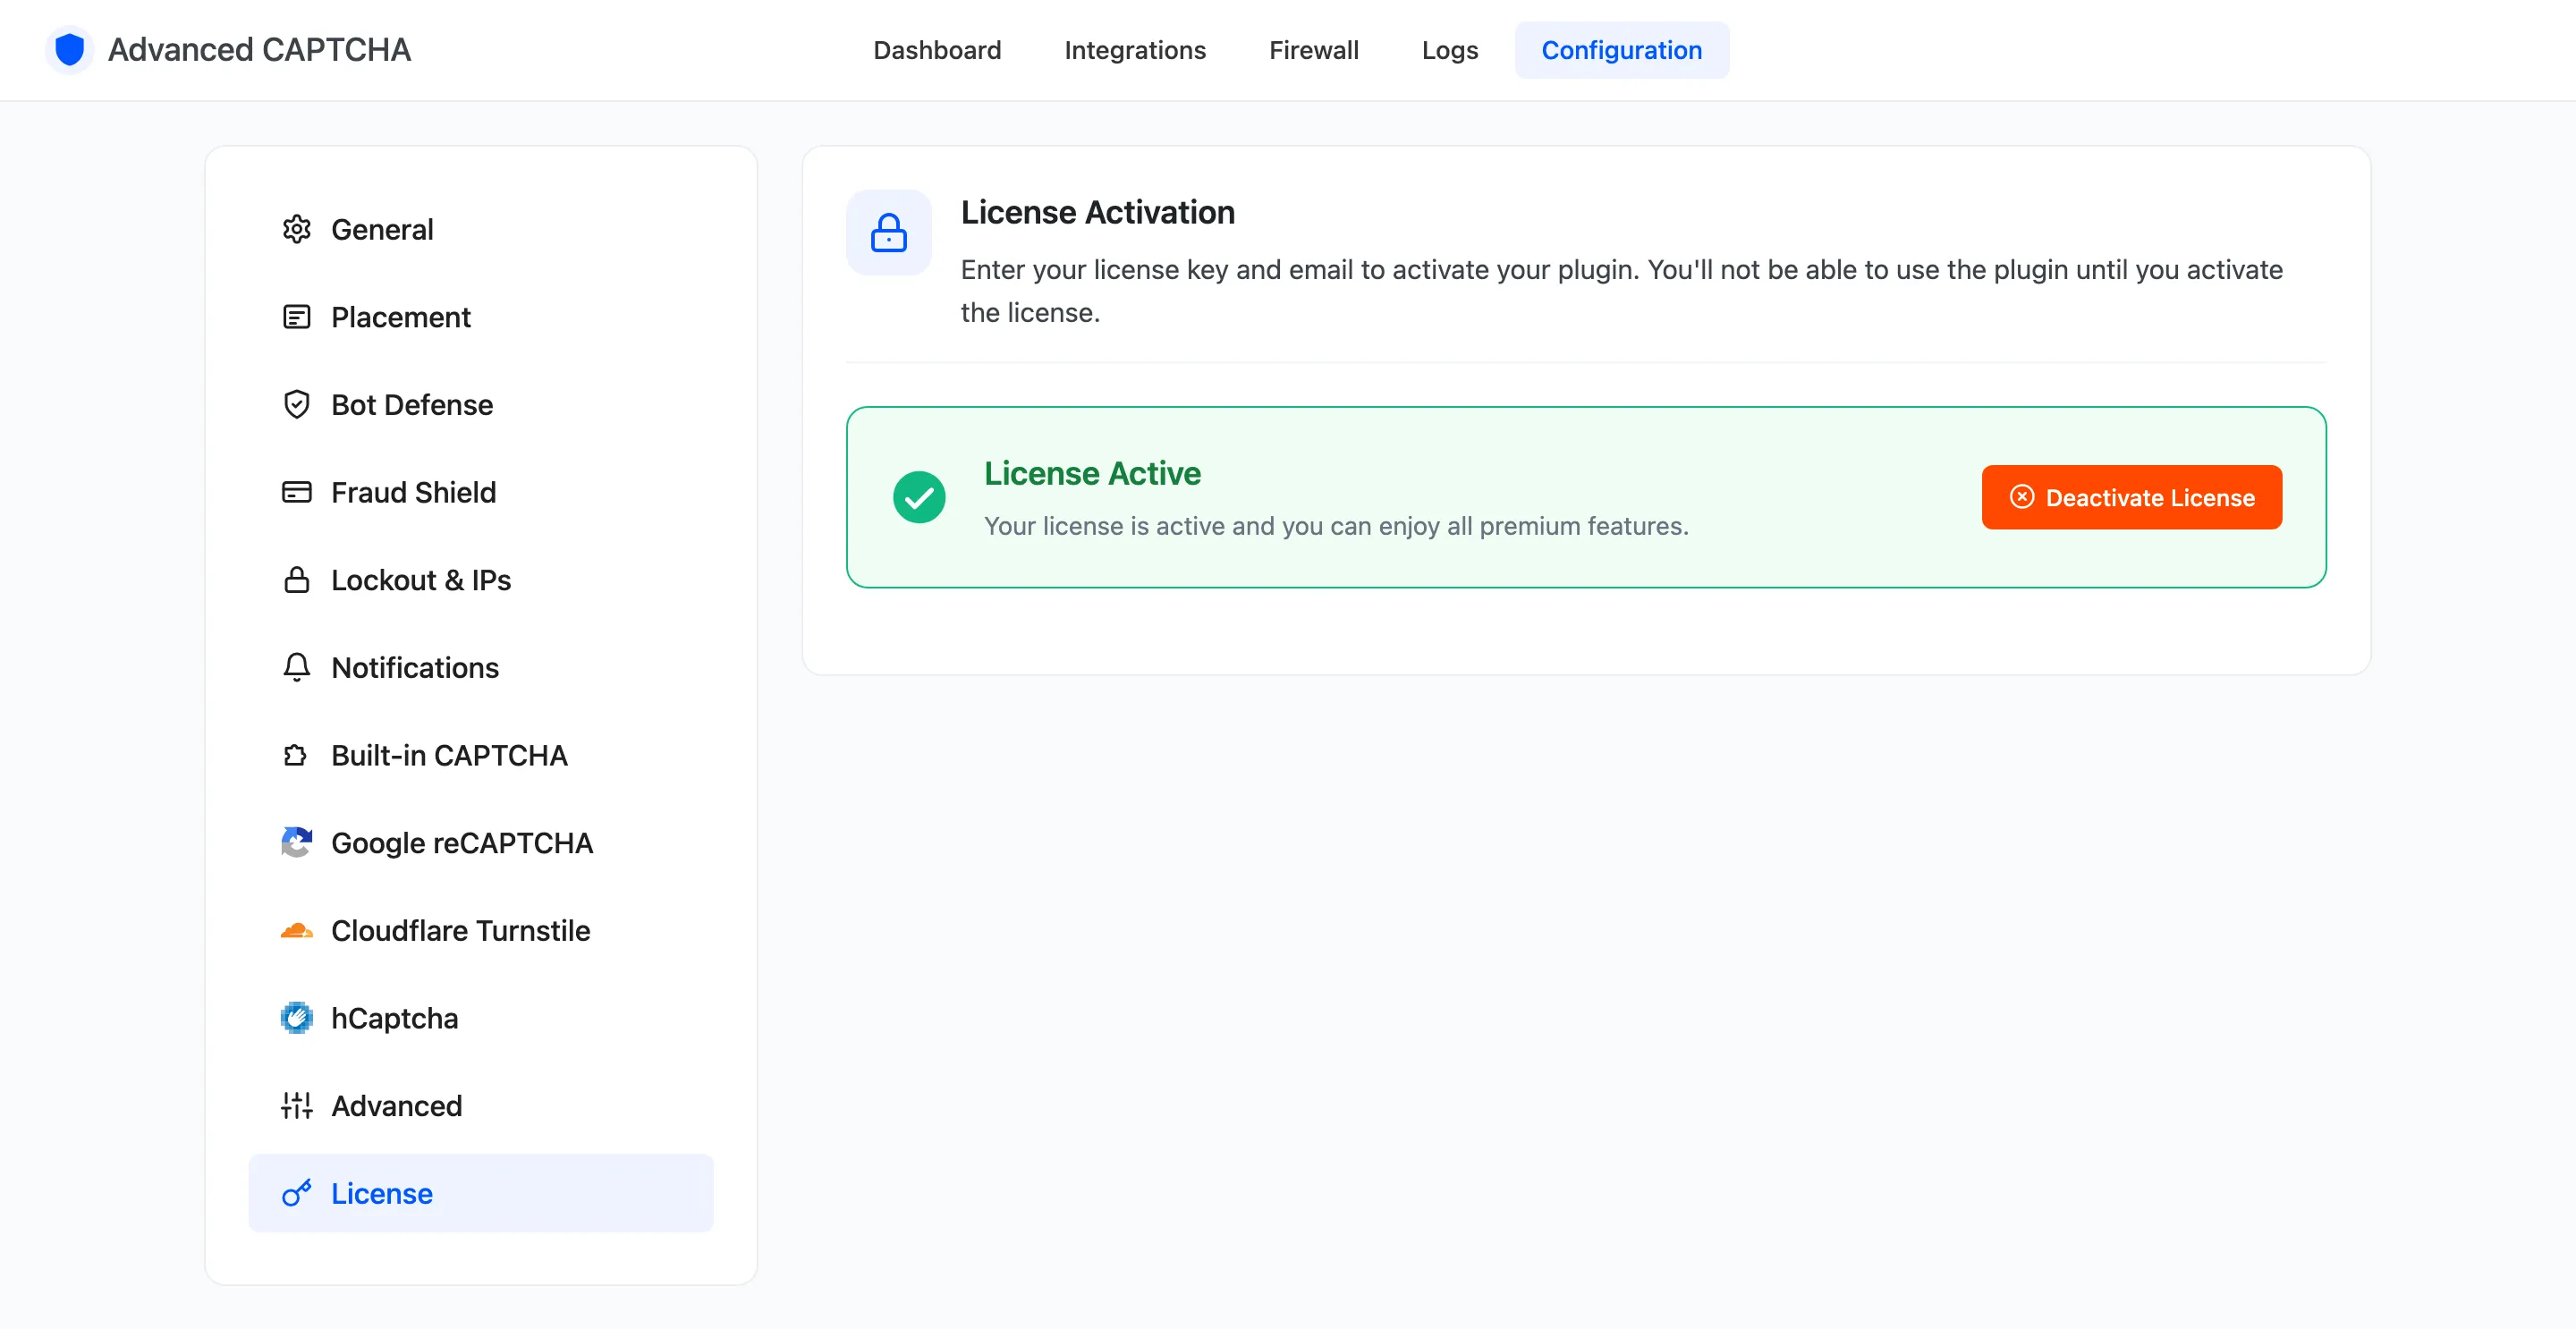
Task: Open hCaptcha label in sidebar
Action: (x=395, y=1018)
